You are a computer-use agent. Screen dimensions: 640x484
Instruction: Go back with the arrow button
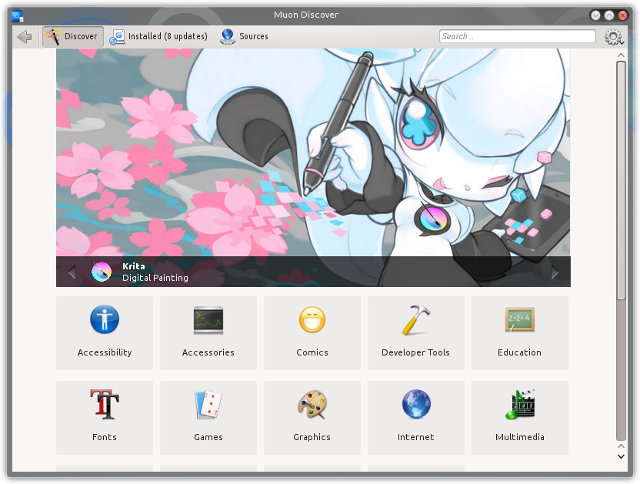(x=24, y=37)
